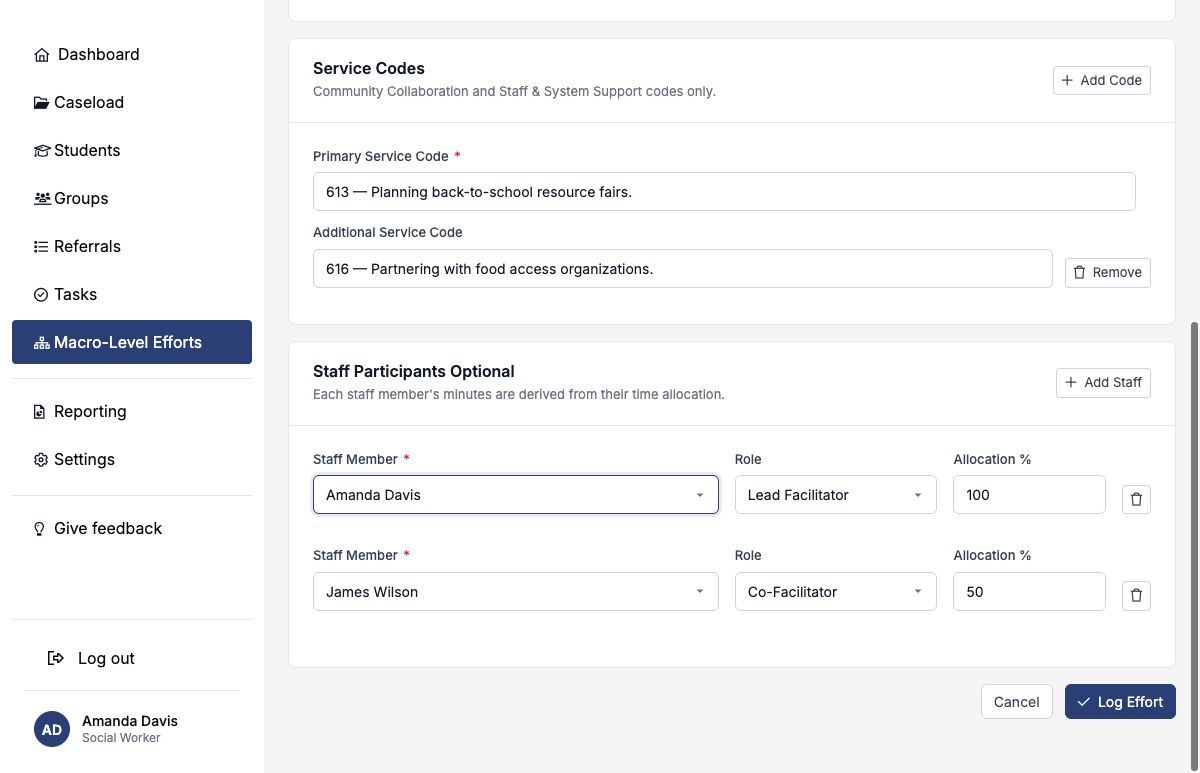Click the Settings gear icon

pyautogui.click(x=41, y=460)
